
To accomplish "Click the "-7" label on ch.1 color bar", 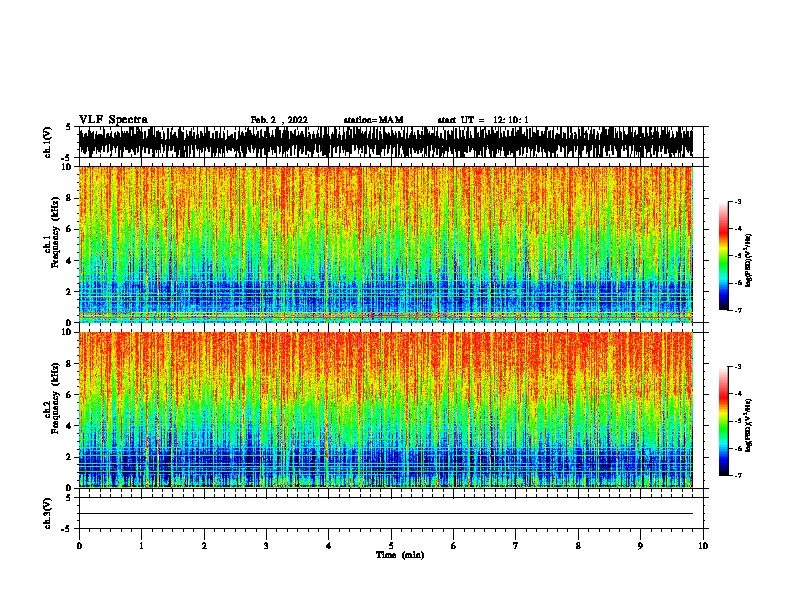I will (738, 310).
